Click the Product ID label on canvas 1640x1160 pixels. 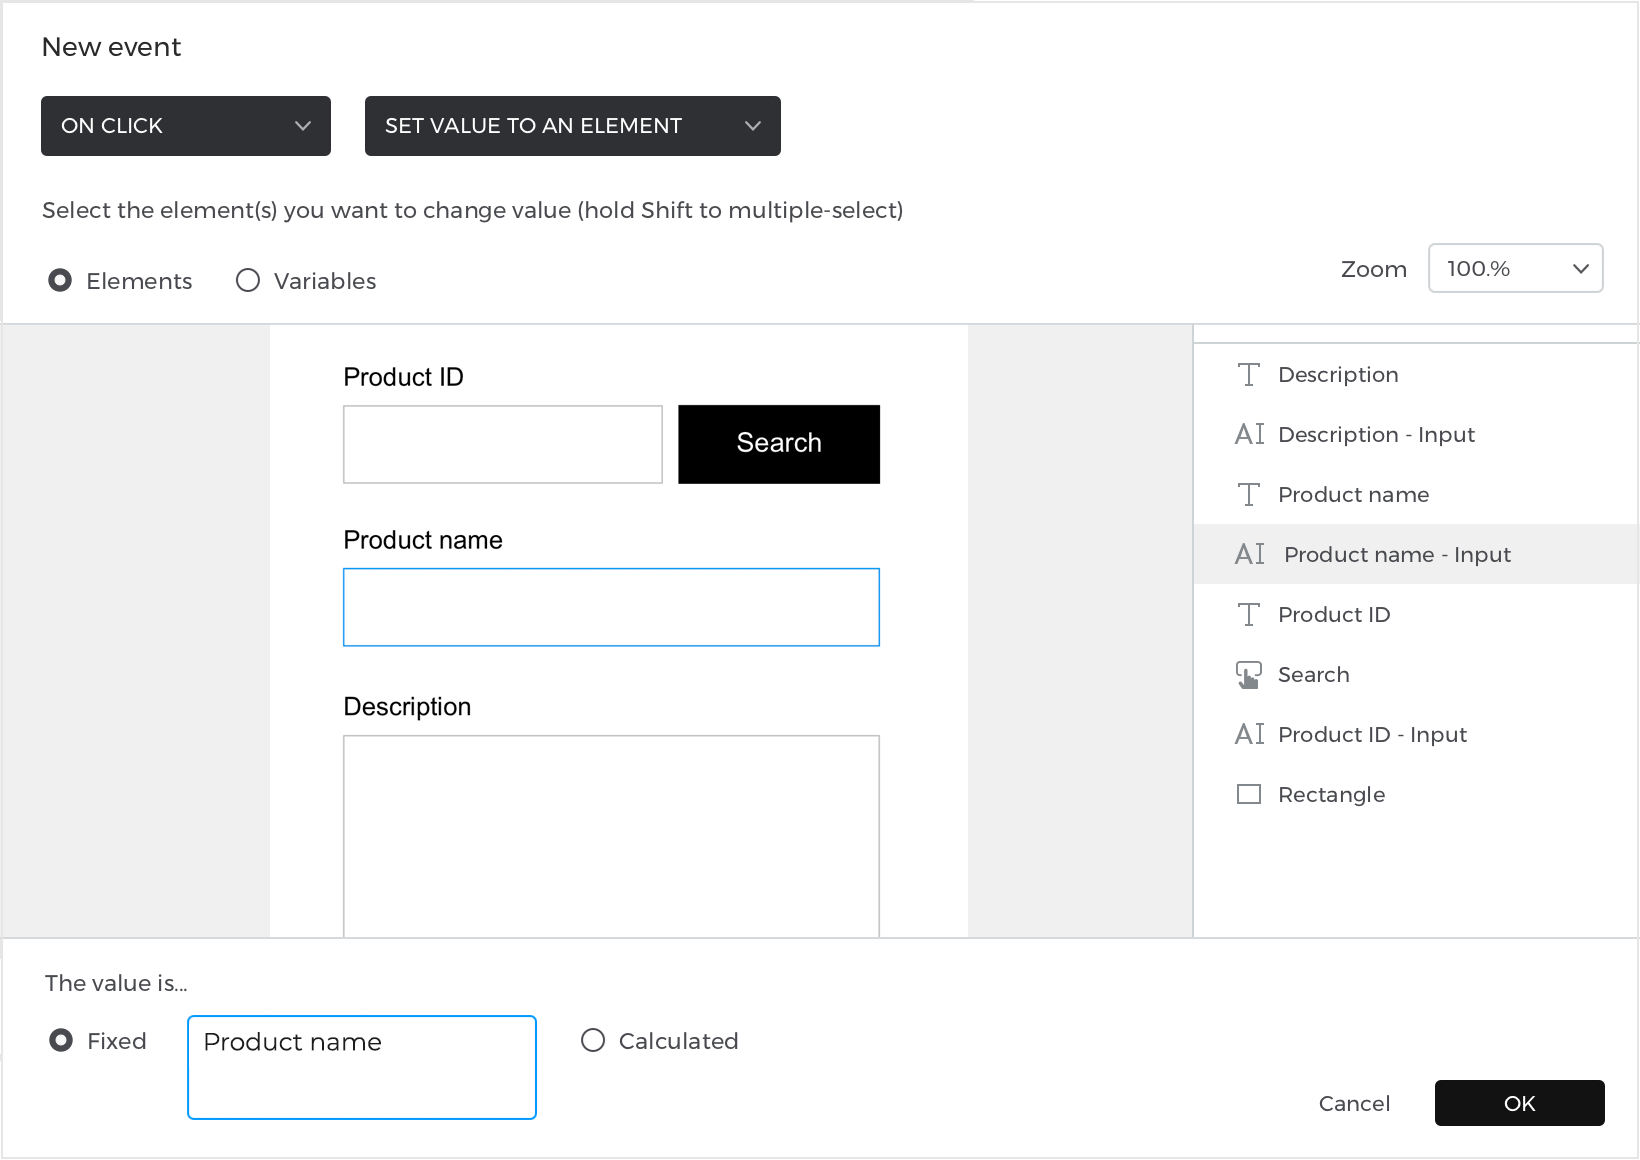403,377
